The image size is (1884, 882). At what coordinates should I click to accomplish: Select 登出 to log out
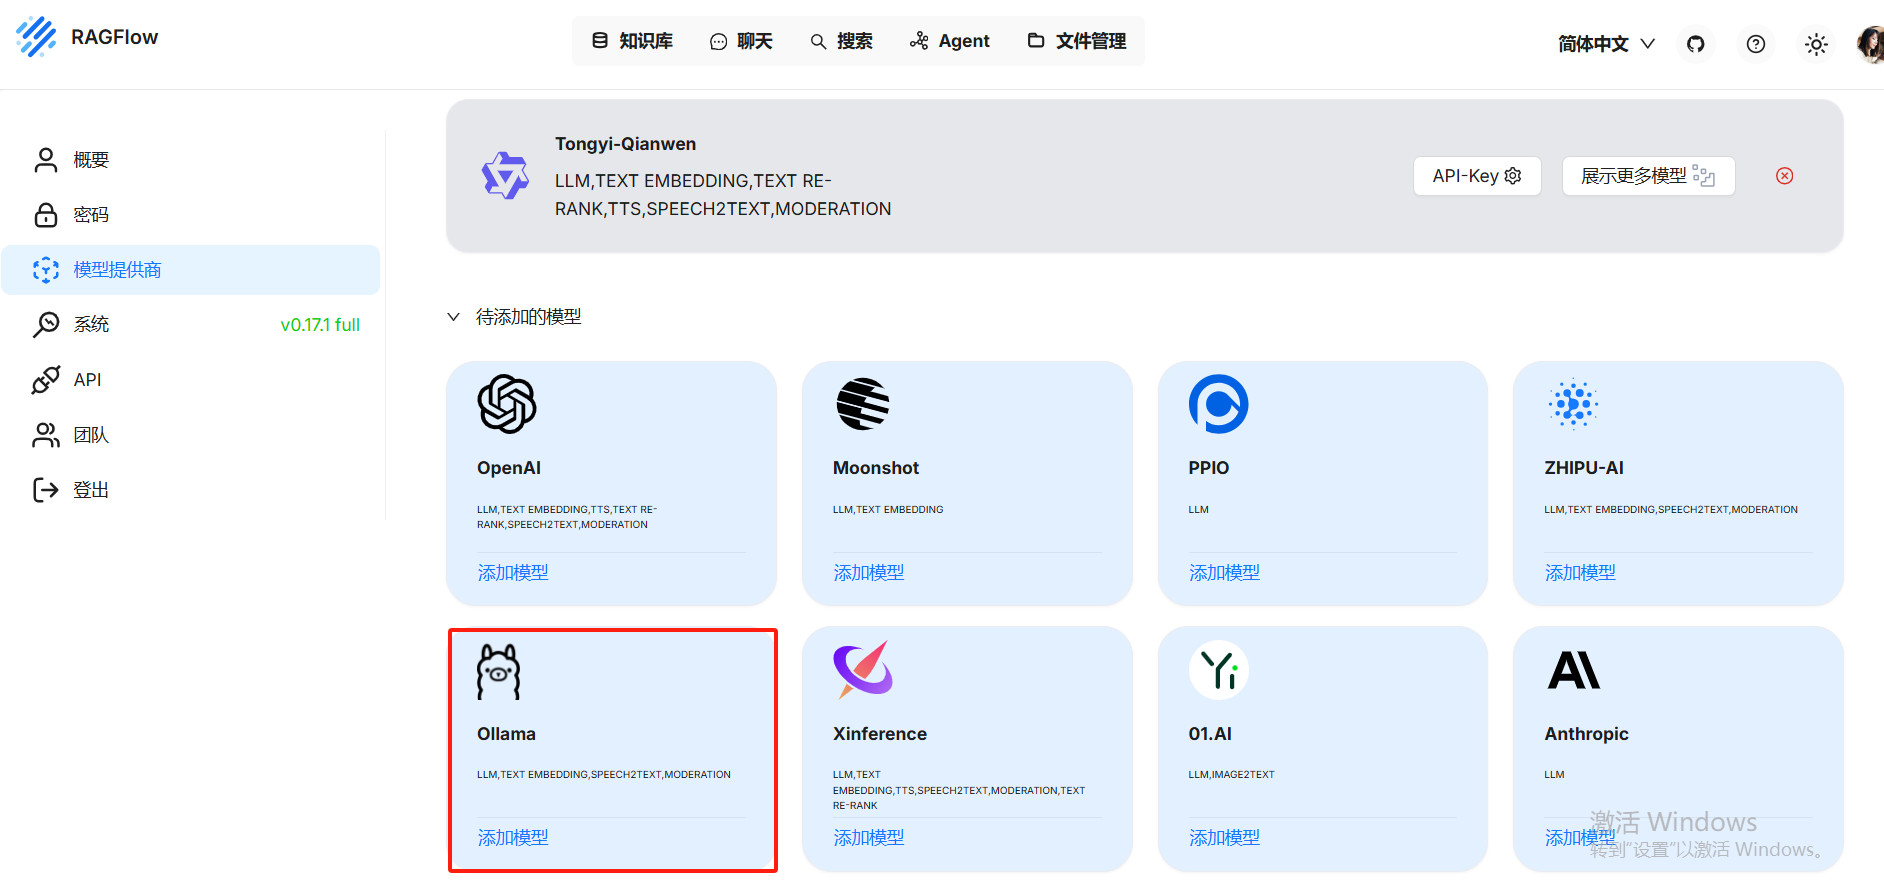(91, 490)
